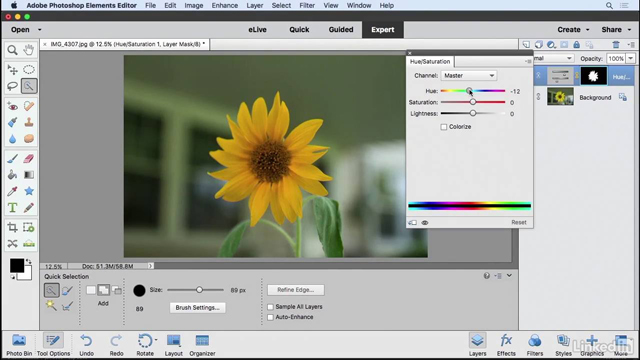Open the Organizer button
Image resolution: width=640 pixels, height=360 pixels.
202,345
